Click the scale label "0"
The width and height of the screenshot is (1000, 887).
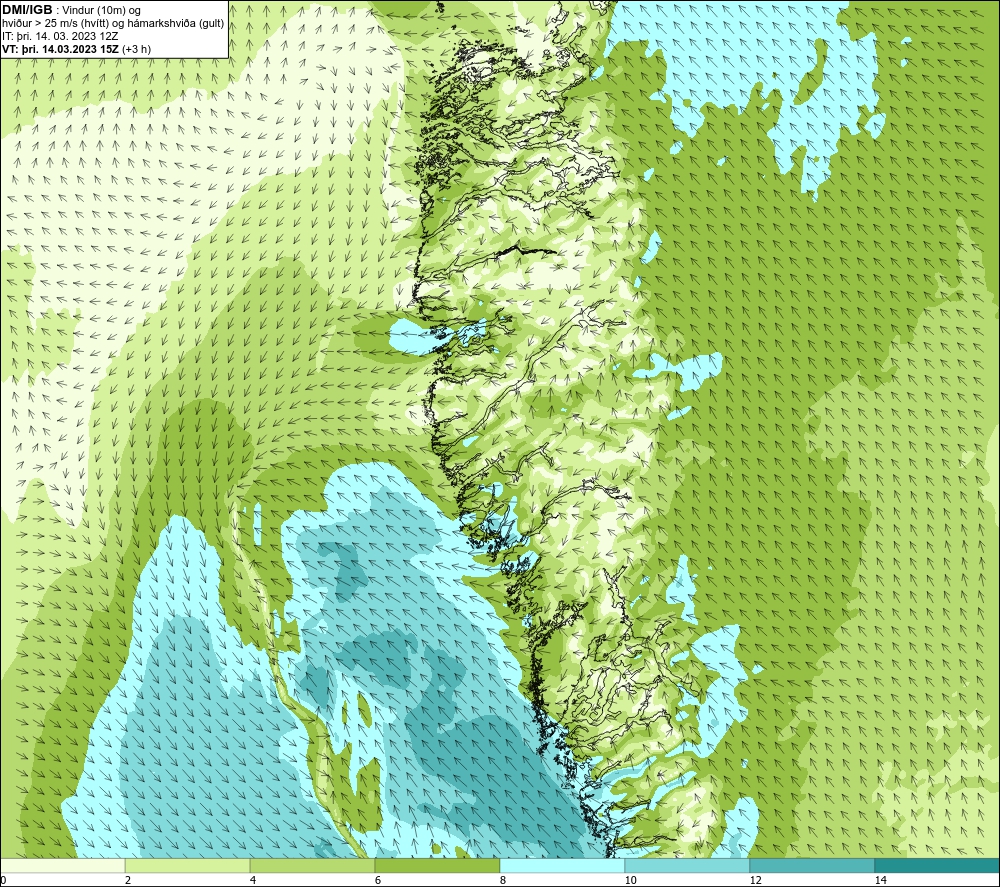point(3,881)
